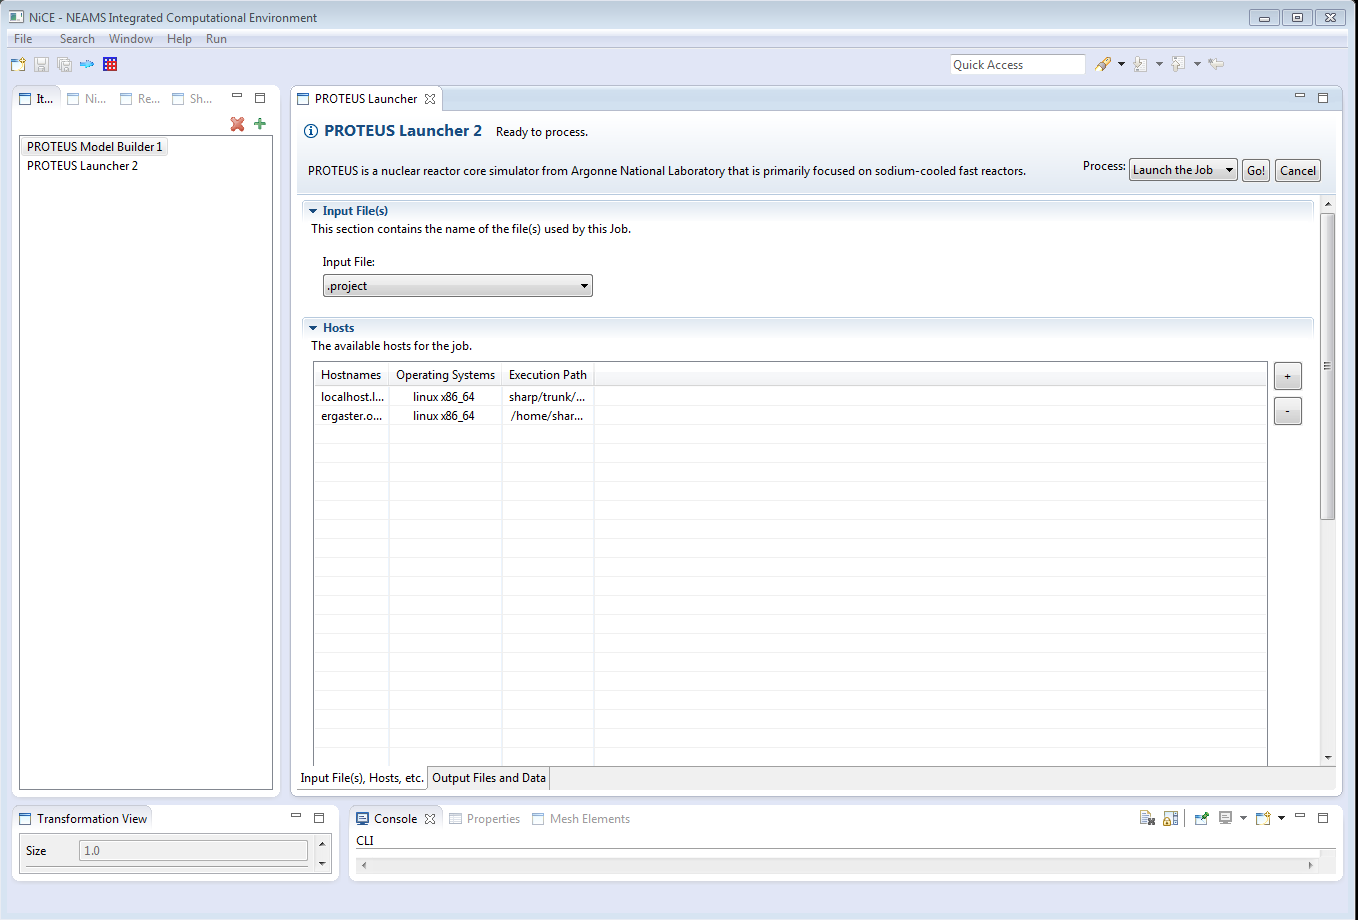Click the Console horizontal scrollbar

[x=837, y=865]
